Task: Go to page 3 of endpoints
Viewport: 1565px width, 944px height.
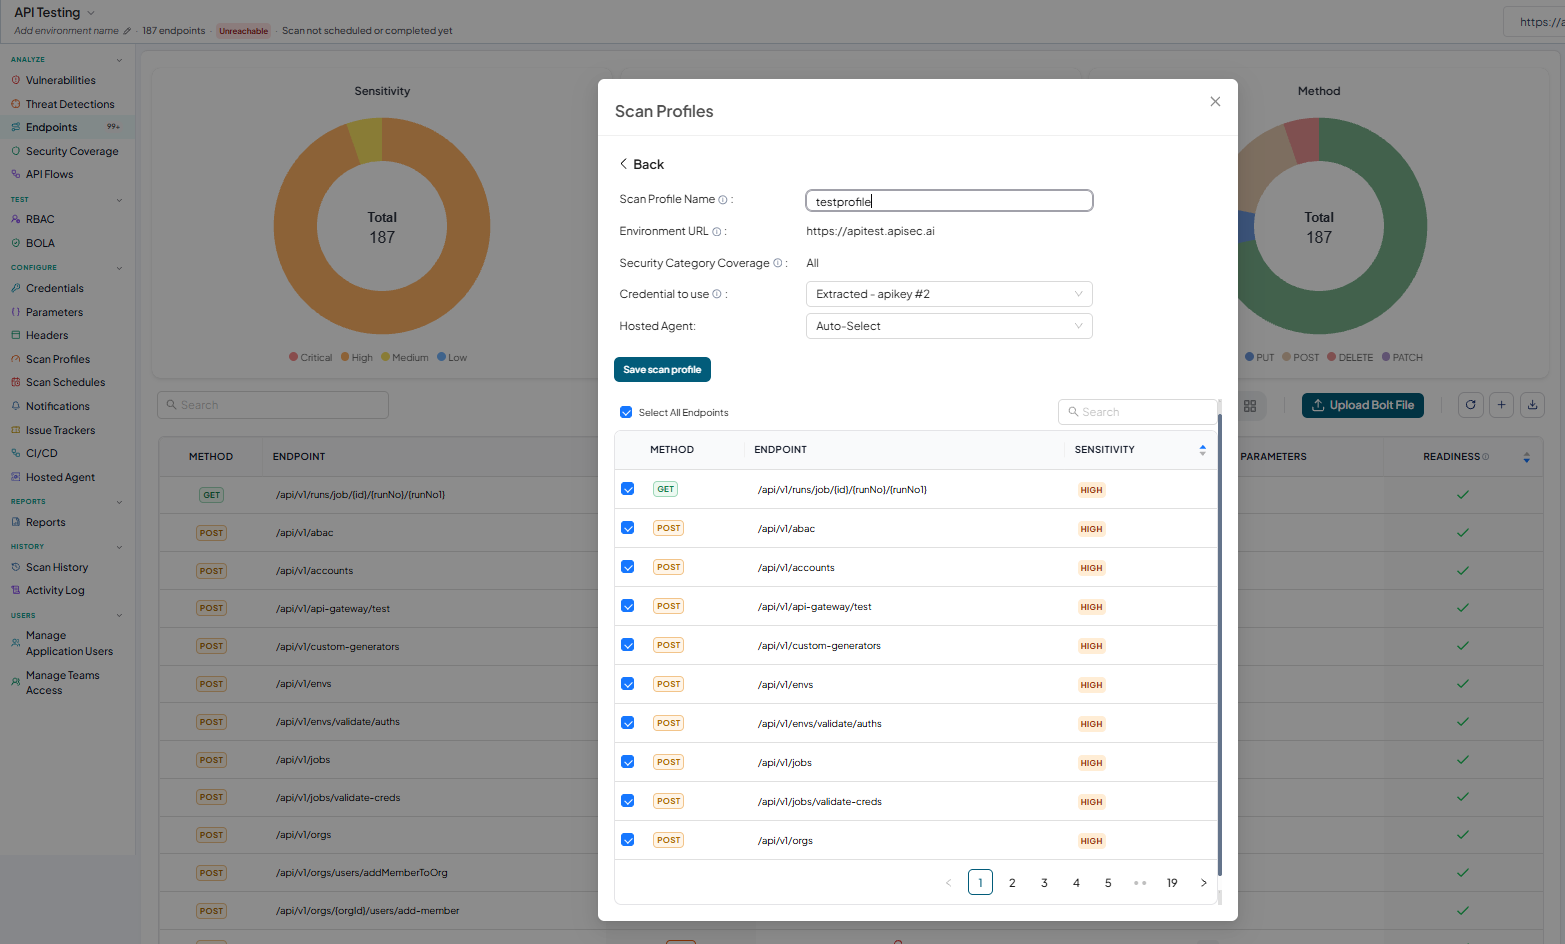Action: point(1044,883)
